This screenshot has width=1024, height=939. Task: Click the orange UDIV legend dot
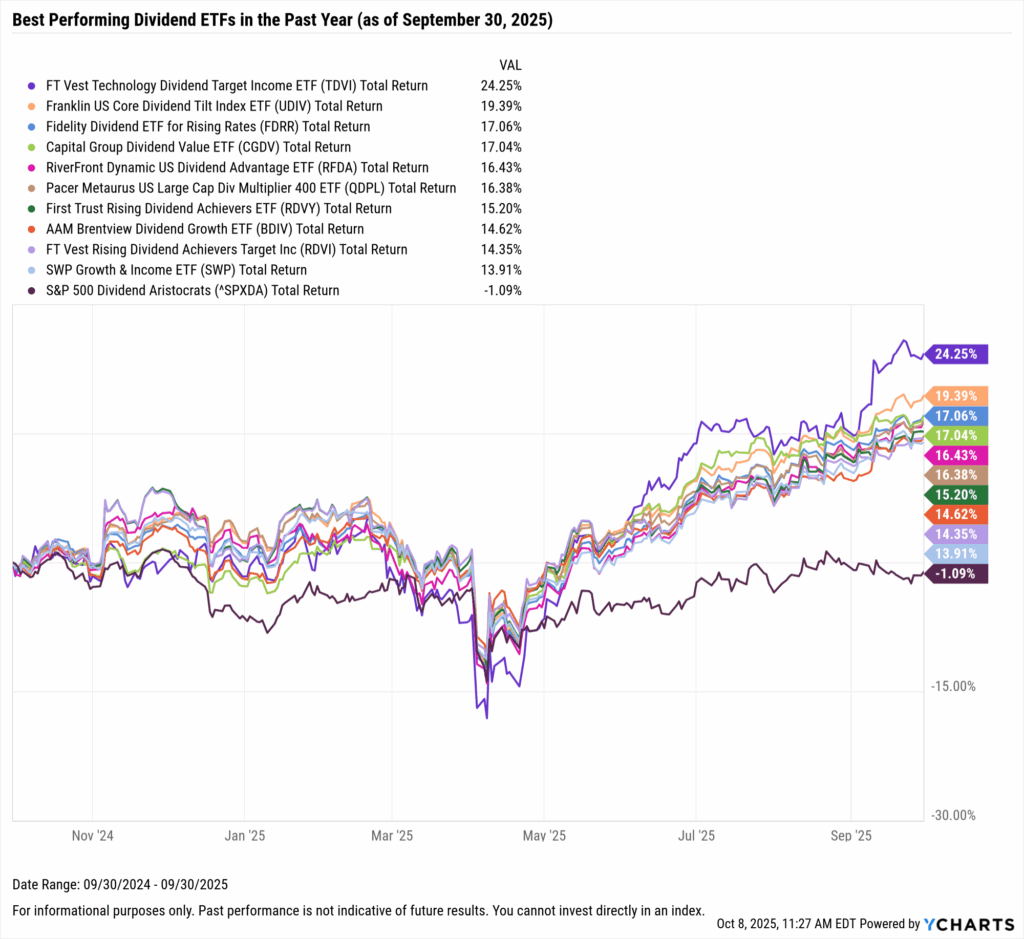click(x=32, y=106)
